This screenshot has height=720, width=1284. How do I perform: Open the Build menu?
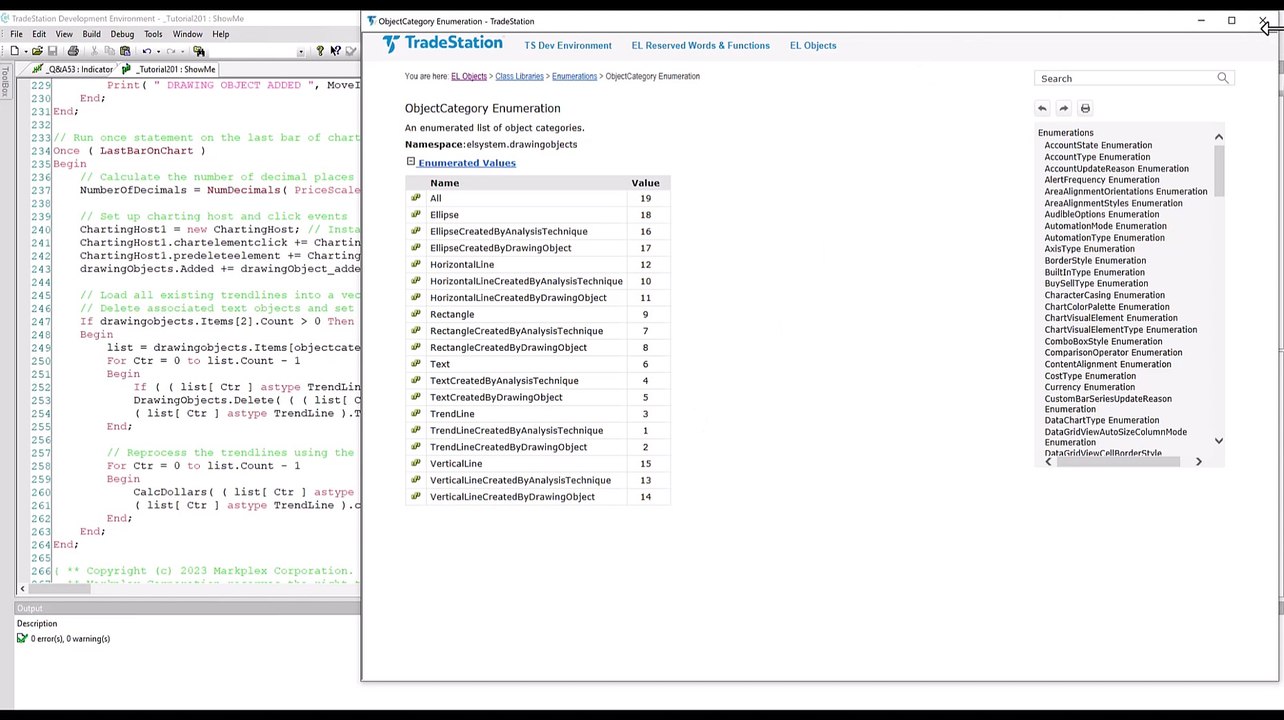point(91,34)
